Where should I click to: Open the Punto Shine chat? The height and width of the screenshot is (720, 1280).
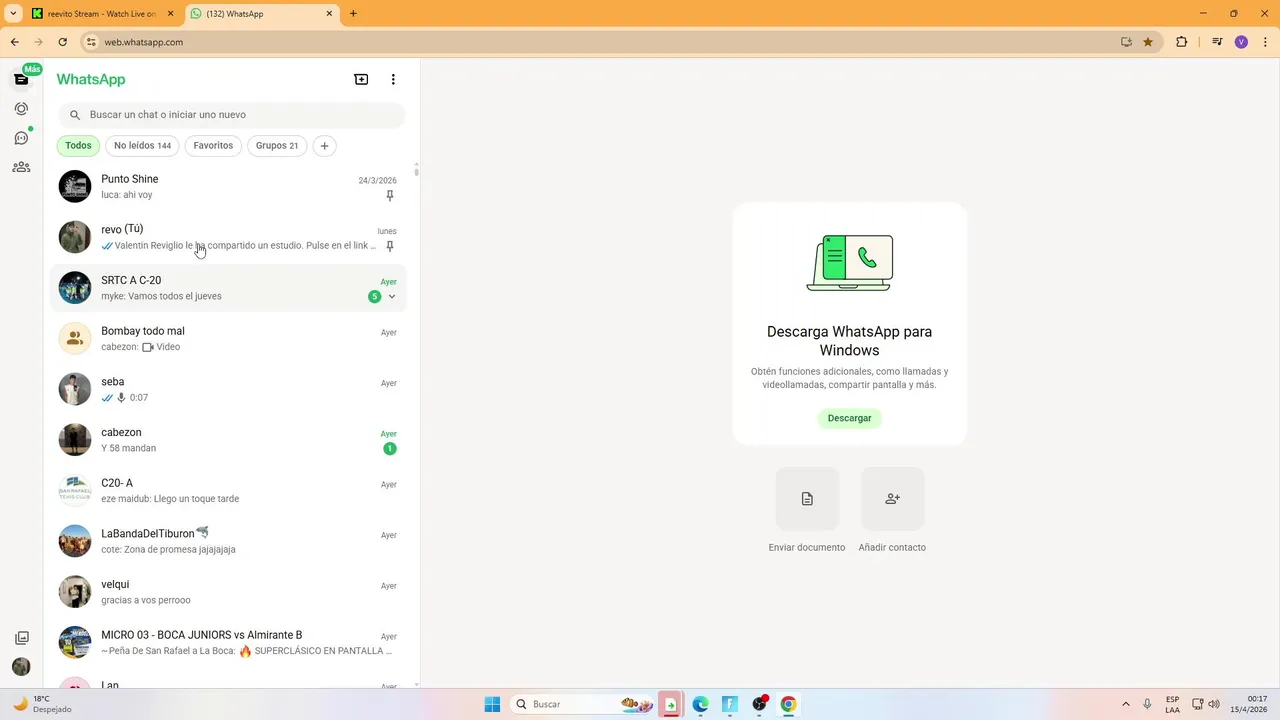228,187
